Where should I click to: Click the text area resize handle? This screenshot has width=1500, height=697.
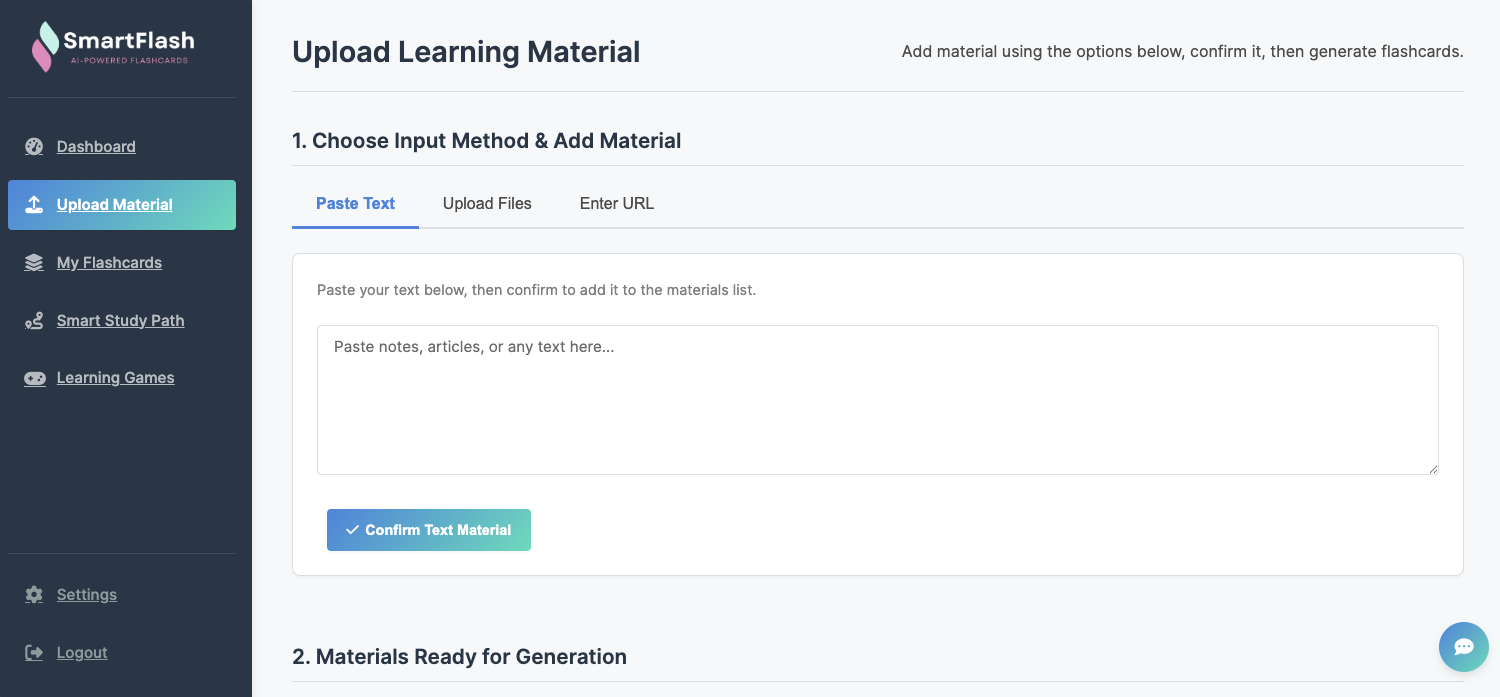1432,468
